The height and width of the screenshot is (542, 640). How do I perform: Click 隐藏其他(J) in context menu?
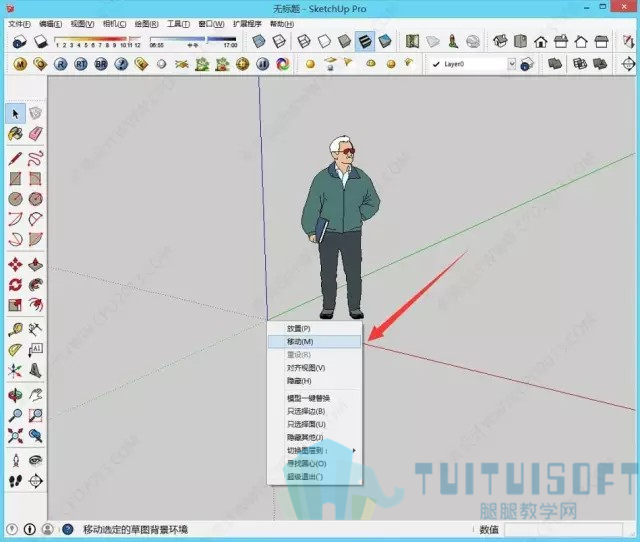point(315,437)
